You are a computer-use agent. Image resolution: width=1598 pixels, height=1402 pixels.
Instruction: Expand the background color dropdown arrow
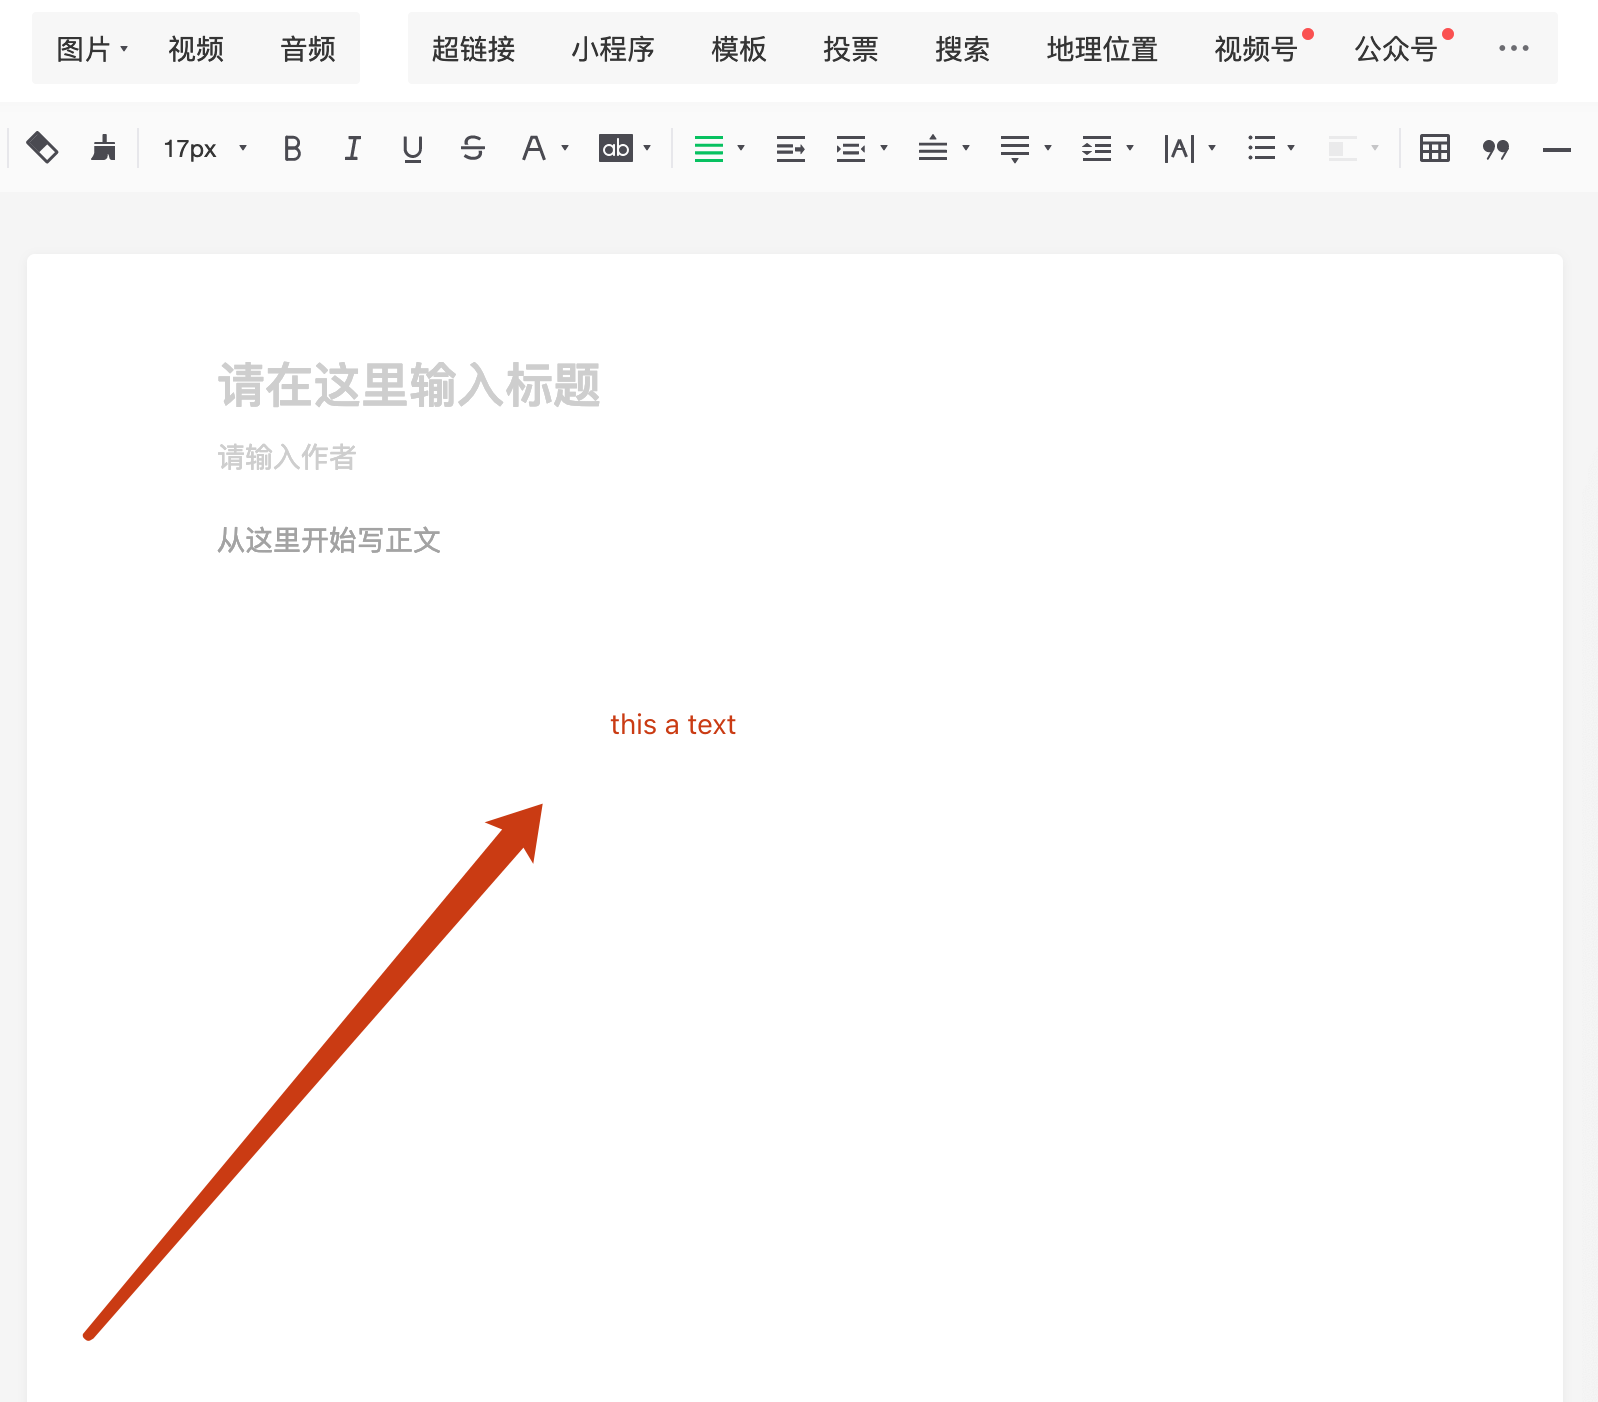647,148
